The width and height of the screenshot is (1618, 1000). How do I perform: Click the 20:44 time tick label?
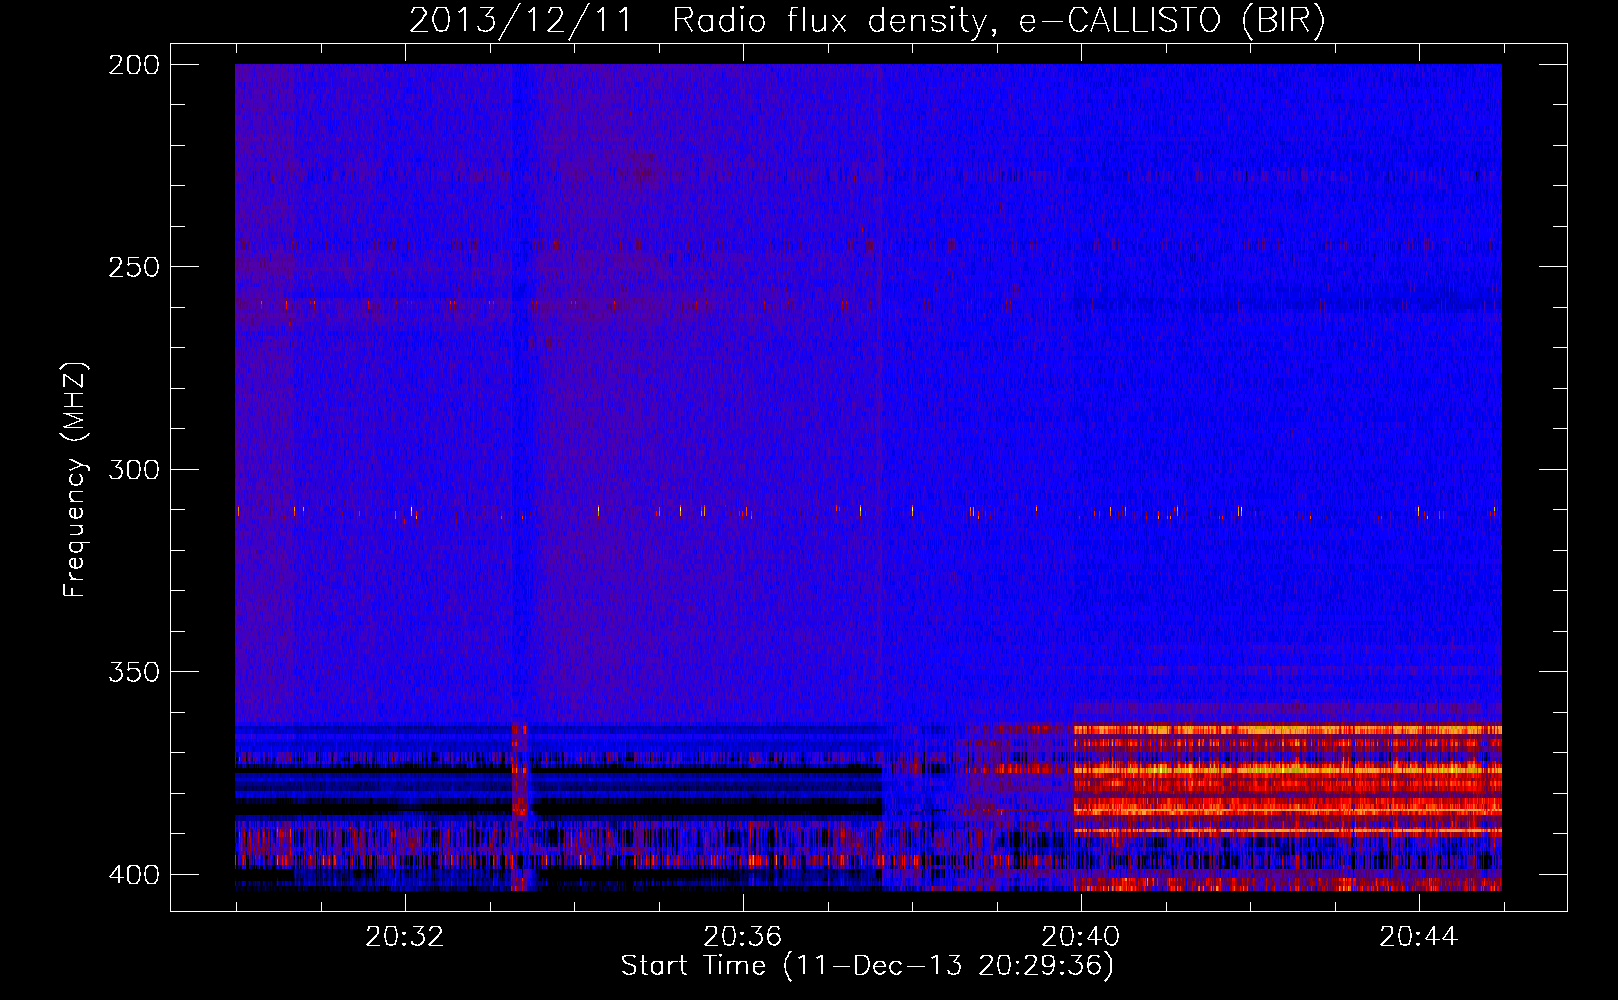click(1419, 937)
